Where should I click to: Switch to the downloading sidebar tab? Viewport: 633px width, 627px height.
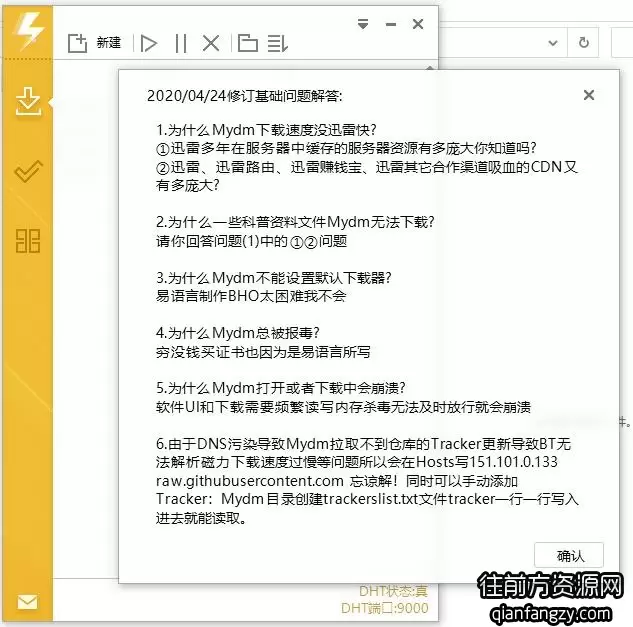(x=28, y=101)
